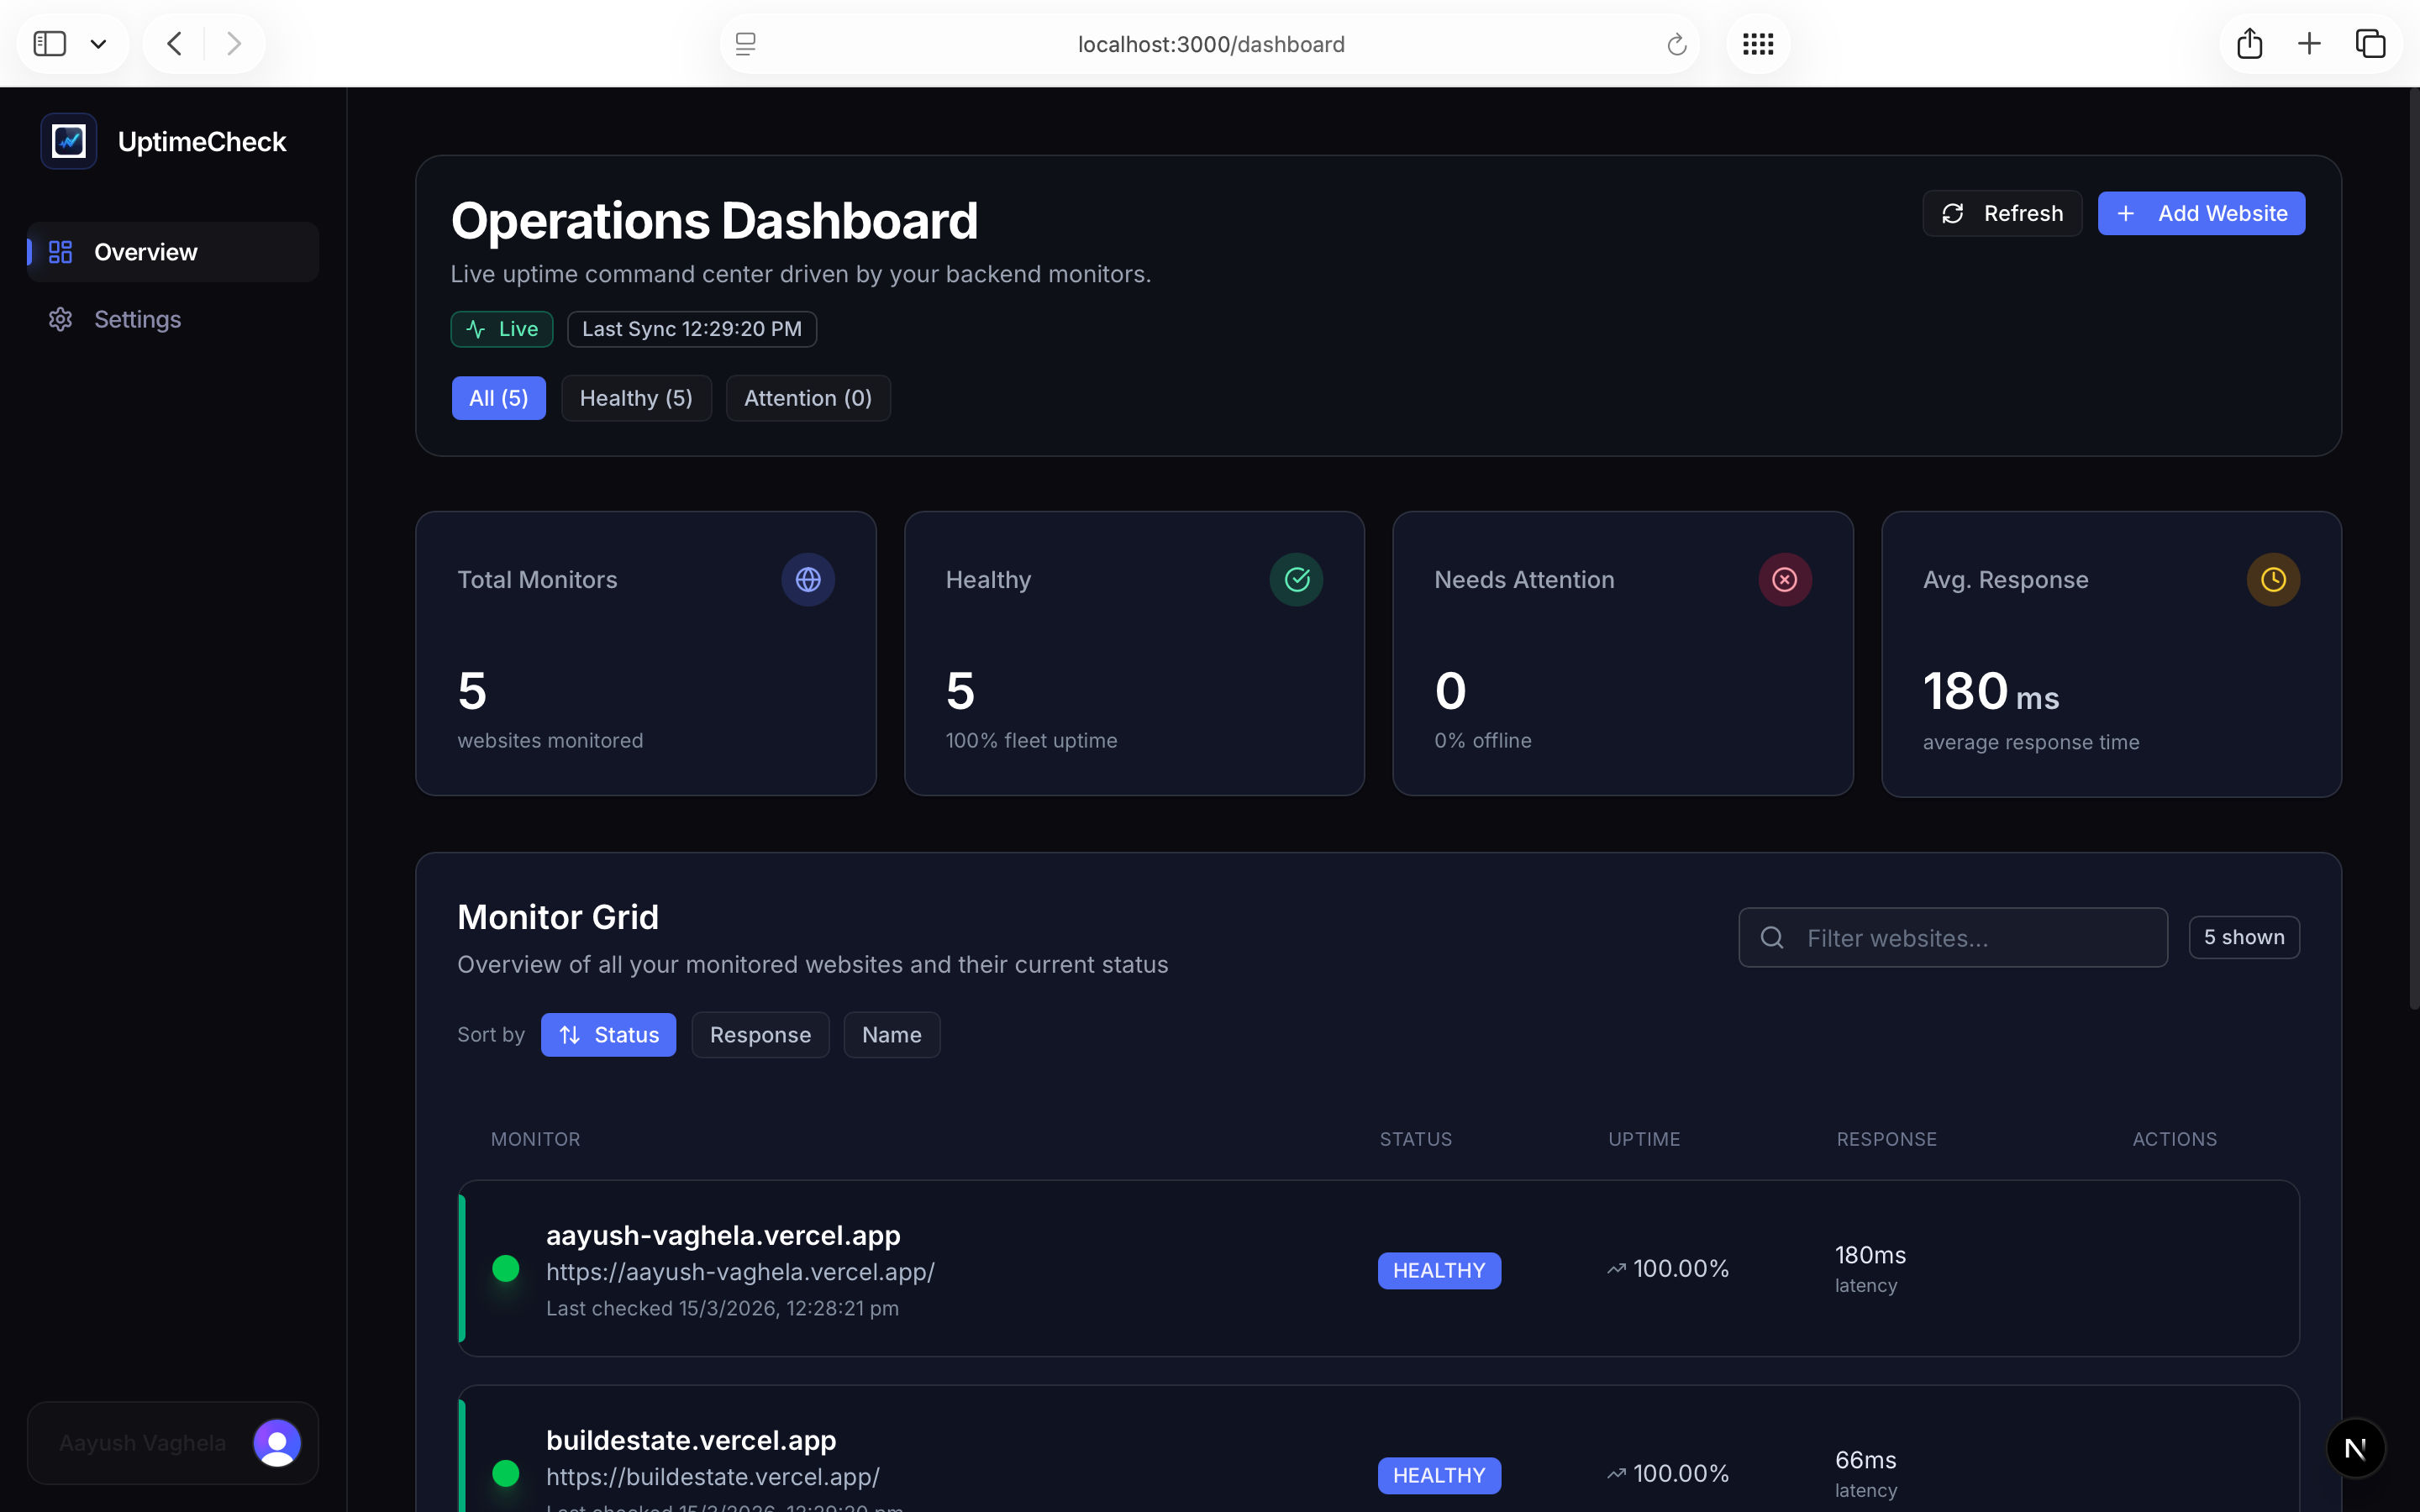This screenshot has width=2420, height=1512.
Task: Click the Add Website button
Action: pyautogui.click(x=2200, y=213)
